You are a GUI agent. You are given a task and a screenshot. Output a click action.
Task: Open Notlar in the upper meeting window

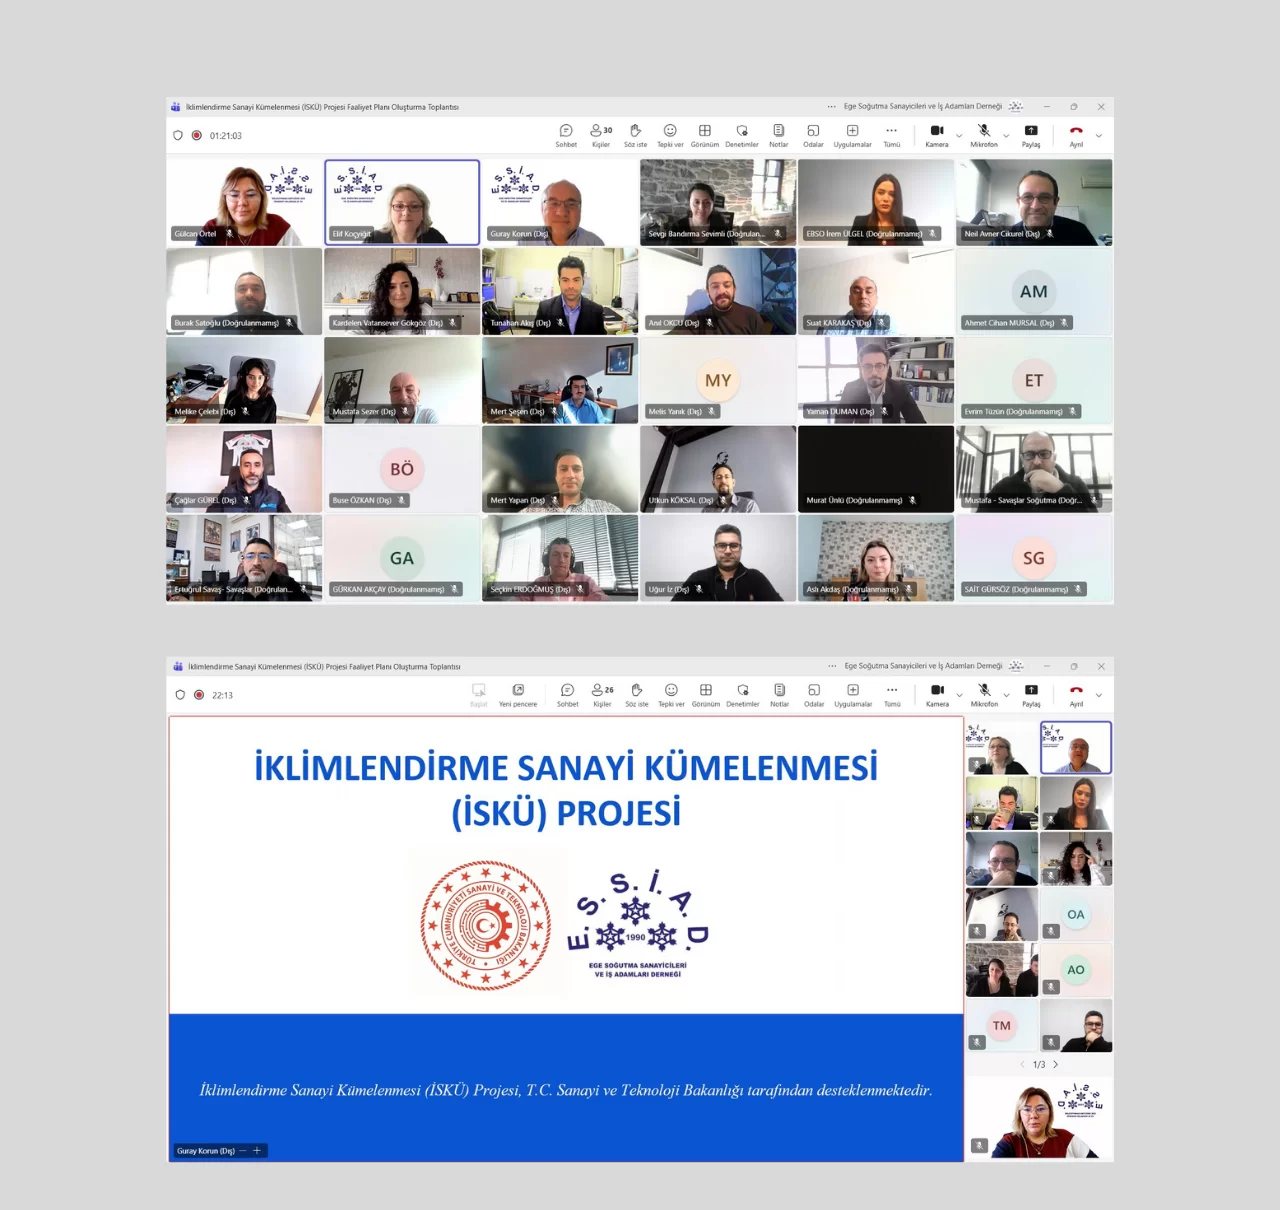(778, 135)
